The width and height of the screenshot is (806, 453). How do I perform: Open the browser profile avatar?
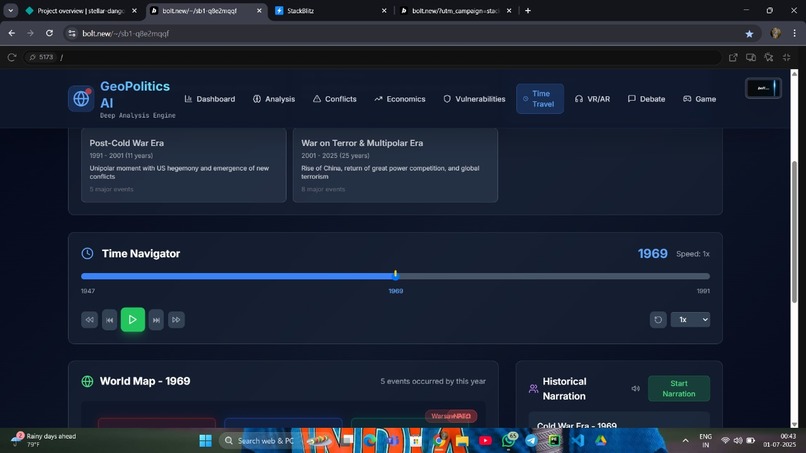coord(776,33)
